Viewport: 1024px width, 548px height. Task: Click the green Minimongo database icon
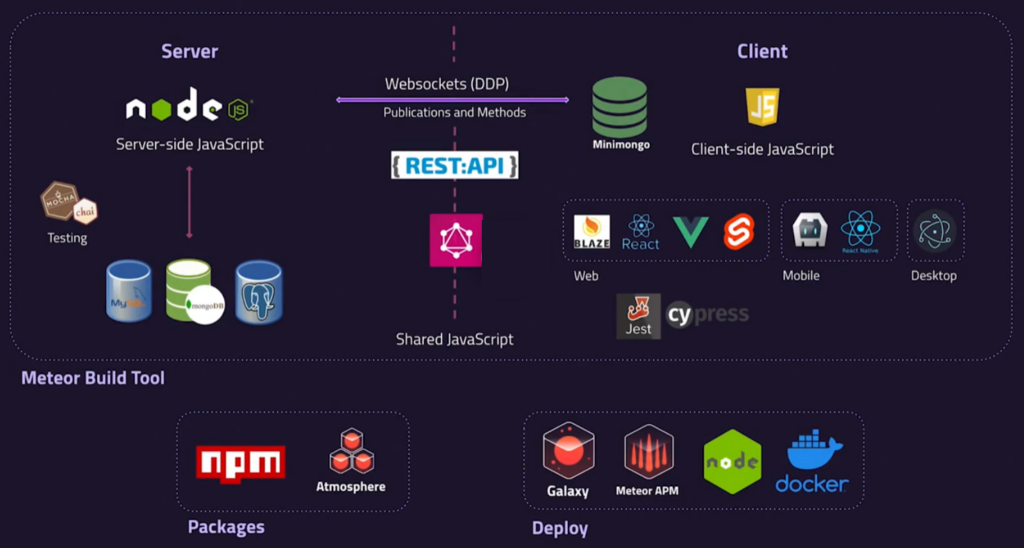[620, 107]
